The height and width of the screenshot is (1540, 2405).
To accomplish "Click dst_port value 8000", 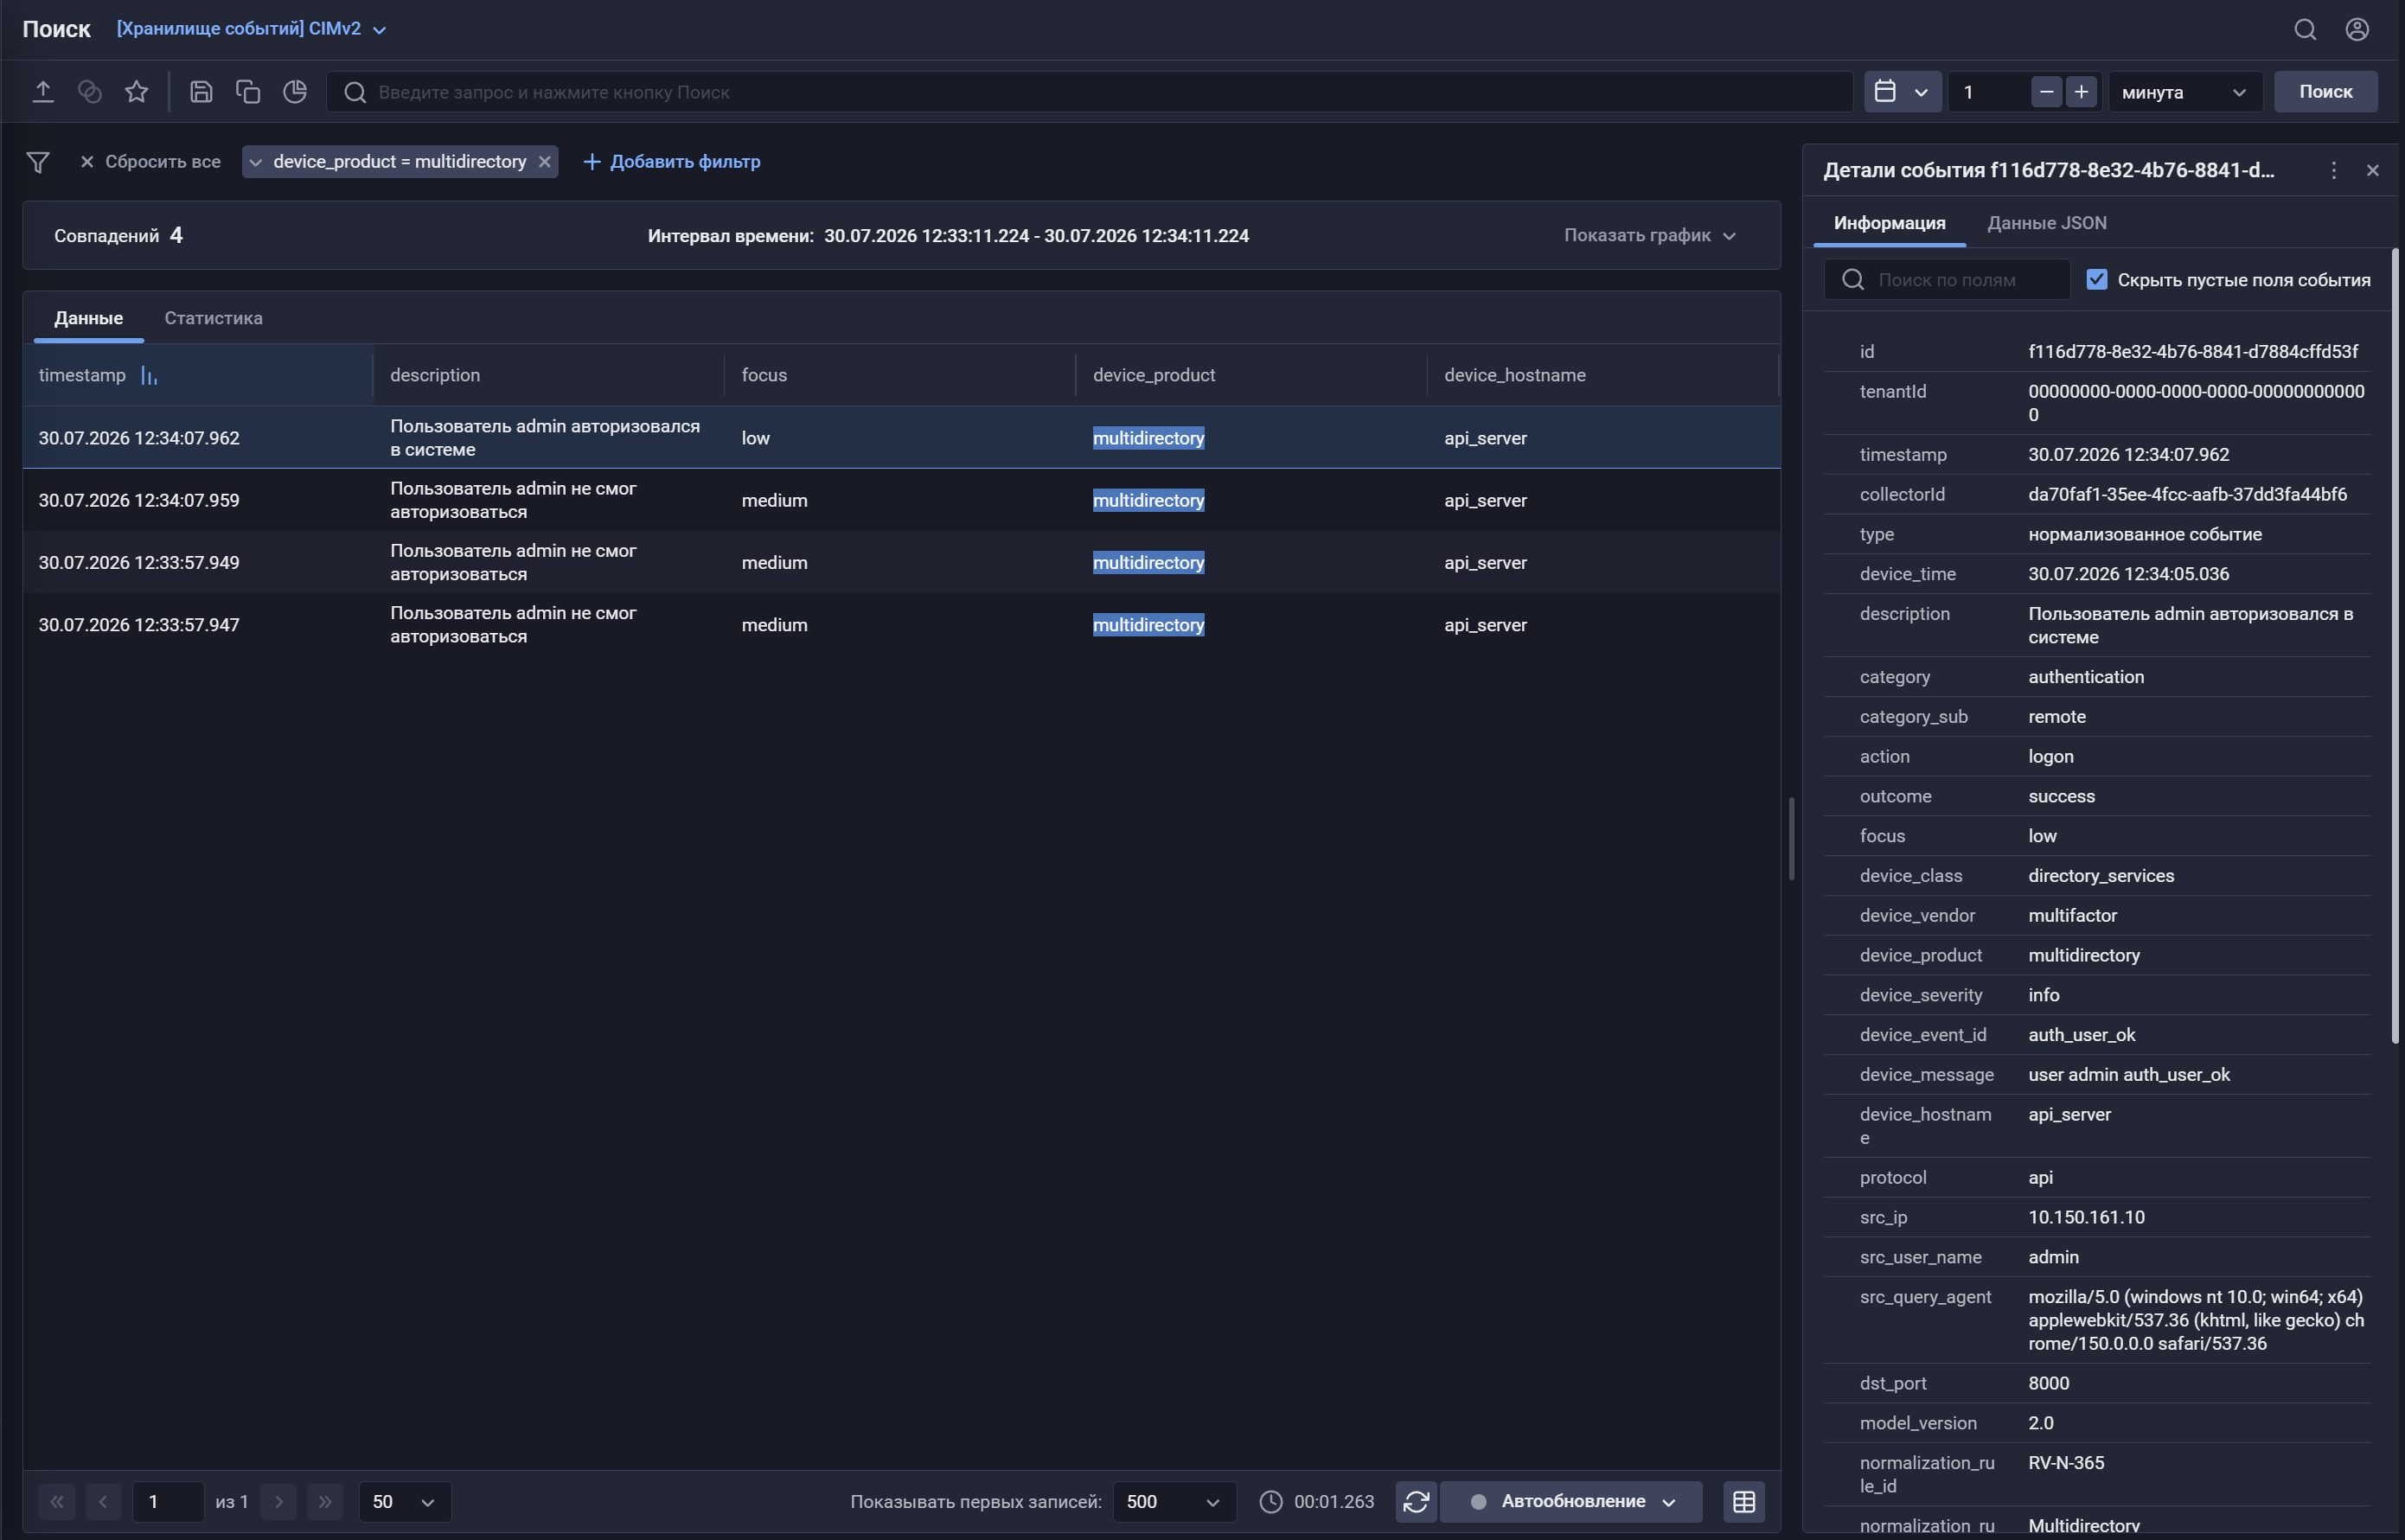I will coord(2048,1383).
